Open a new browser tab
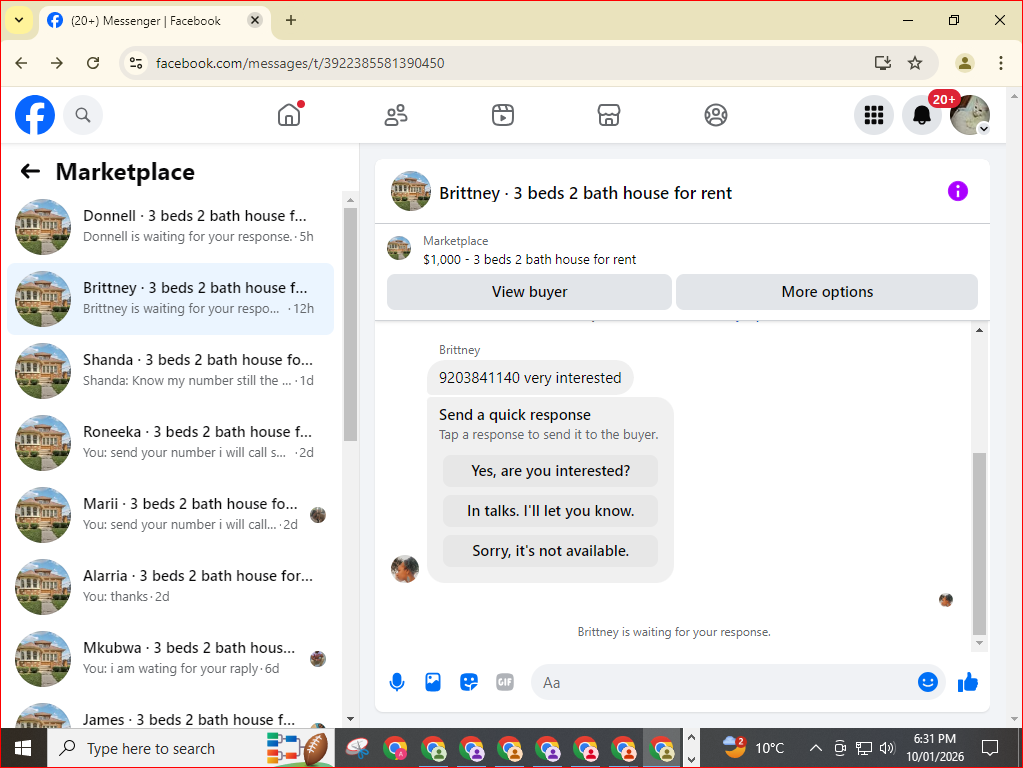The image size is (1023, 768). click(x=291, y=20)
